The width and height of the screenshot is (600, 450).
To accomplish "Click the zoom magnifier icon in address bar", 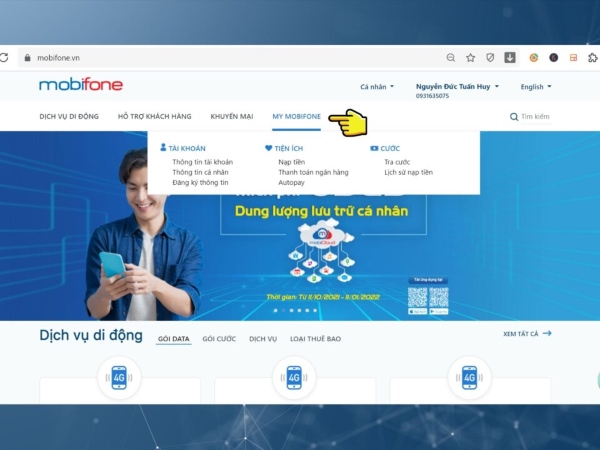I will (x=451, y=58).
